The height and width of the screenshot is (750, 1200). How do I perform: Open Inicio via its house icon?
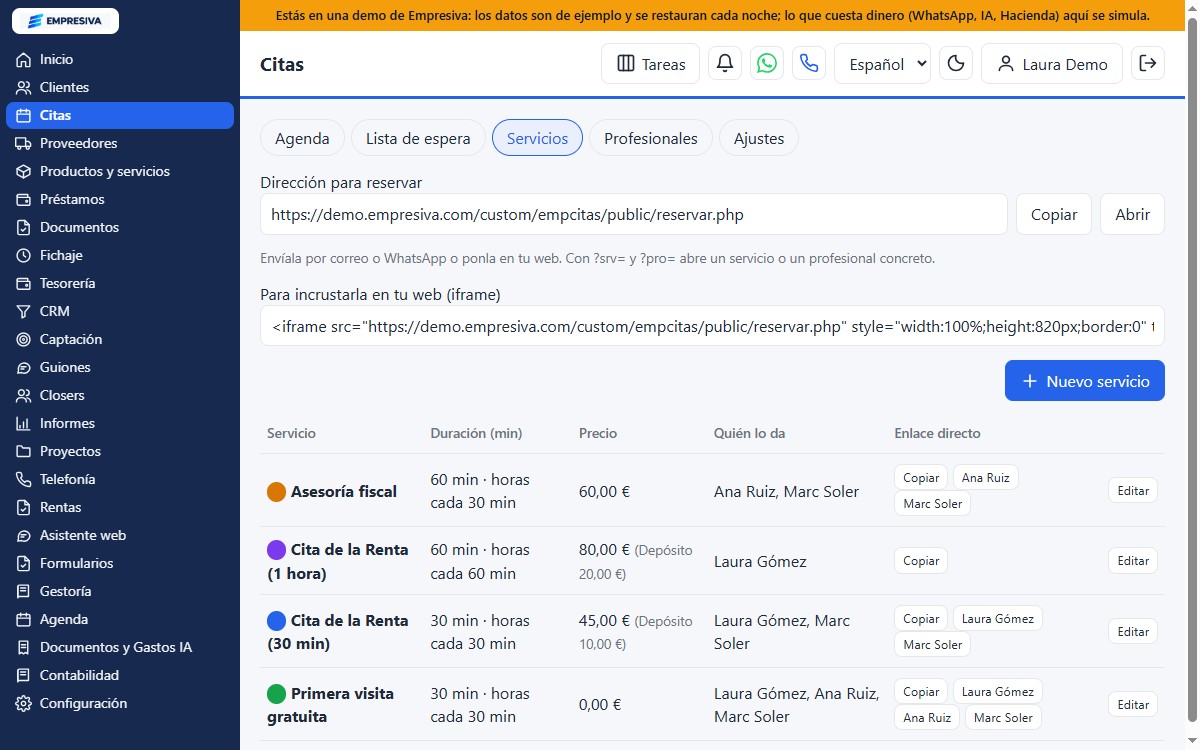pos(24,60)
